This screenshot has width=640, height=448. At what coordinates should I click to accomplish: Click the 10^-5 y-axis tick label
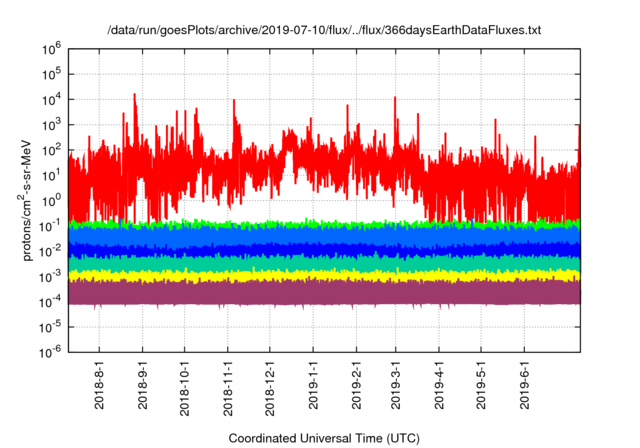click(x=50, y=327)
